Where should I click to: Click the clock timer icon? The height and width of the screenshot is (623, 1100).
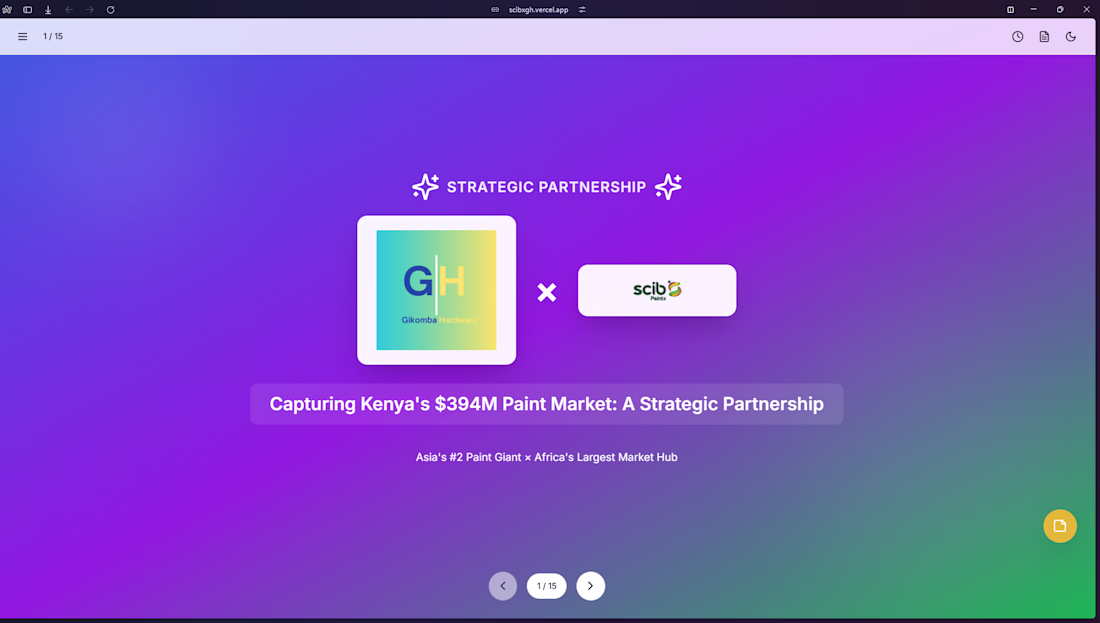1017,36
